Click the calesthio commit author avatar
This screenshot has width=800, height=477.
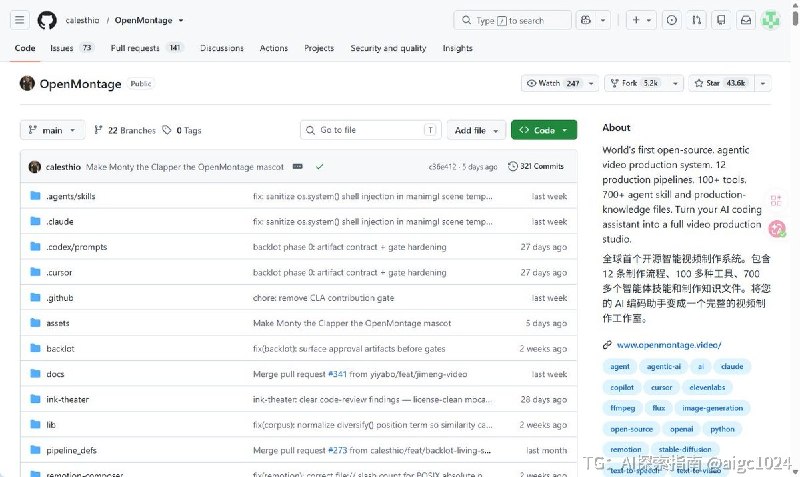click(x=35, y=167)
